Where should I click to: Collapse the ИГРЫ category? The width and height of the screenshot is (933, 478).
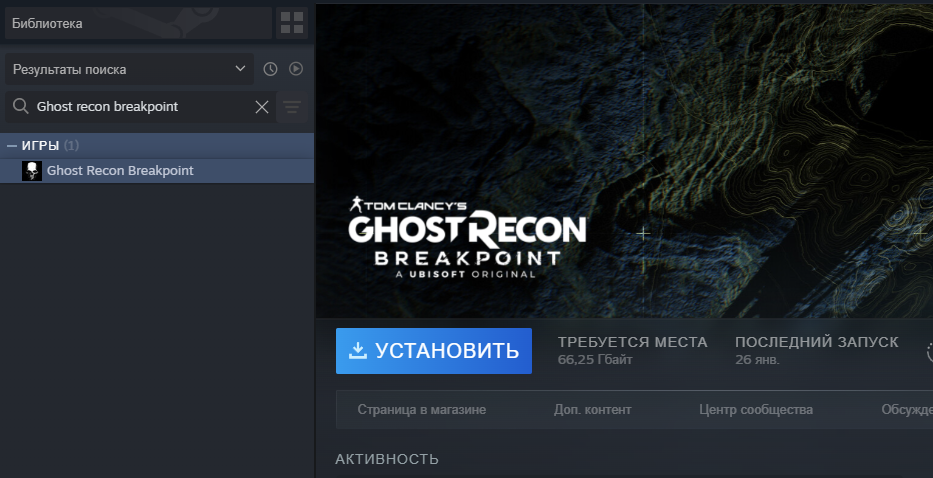12,146
